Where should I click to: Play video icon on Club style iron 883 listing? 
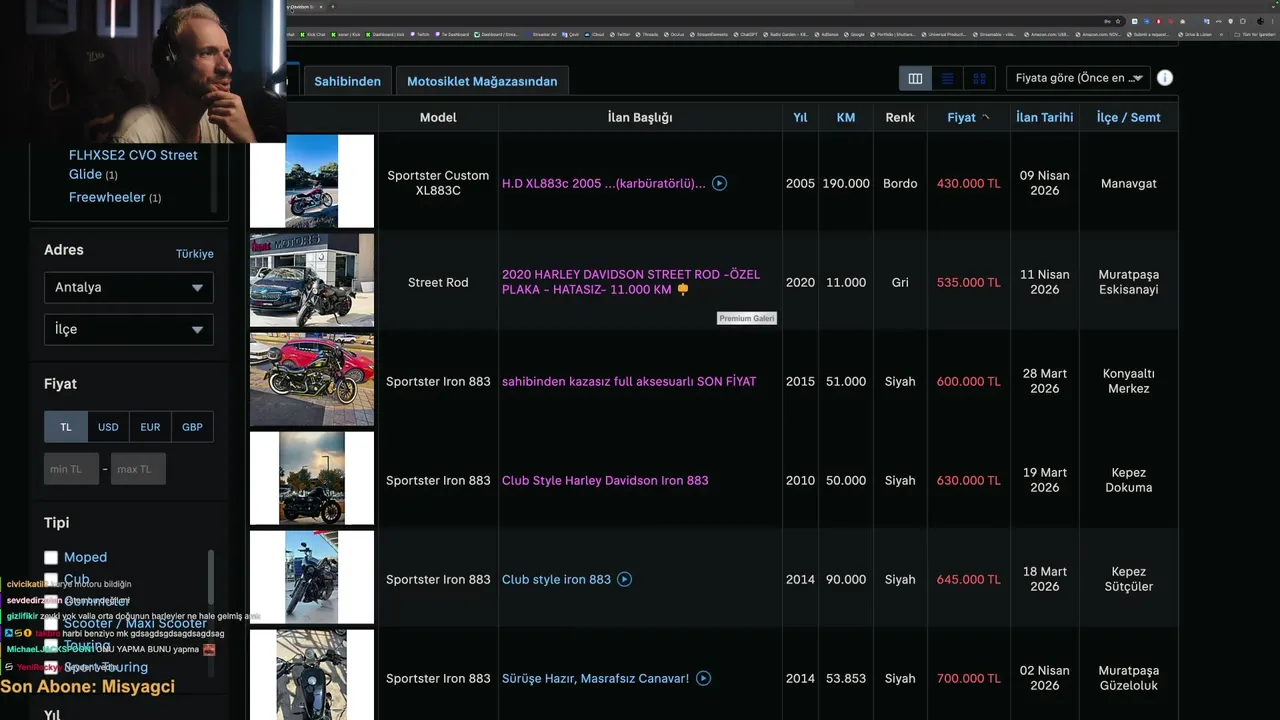624,579
